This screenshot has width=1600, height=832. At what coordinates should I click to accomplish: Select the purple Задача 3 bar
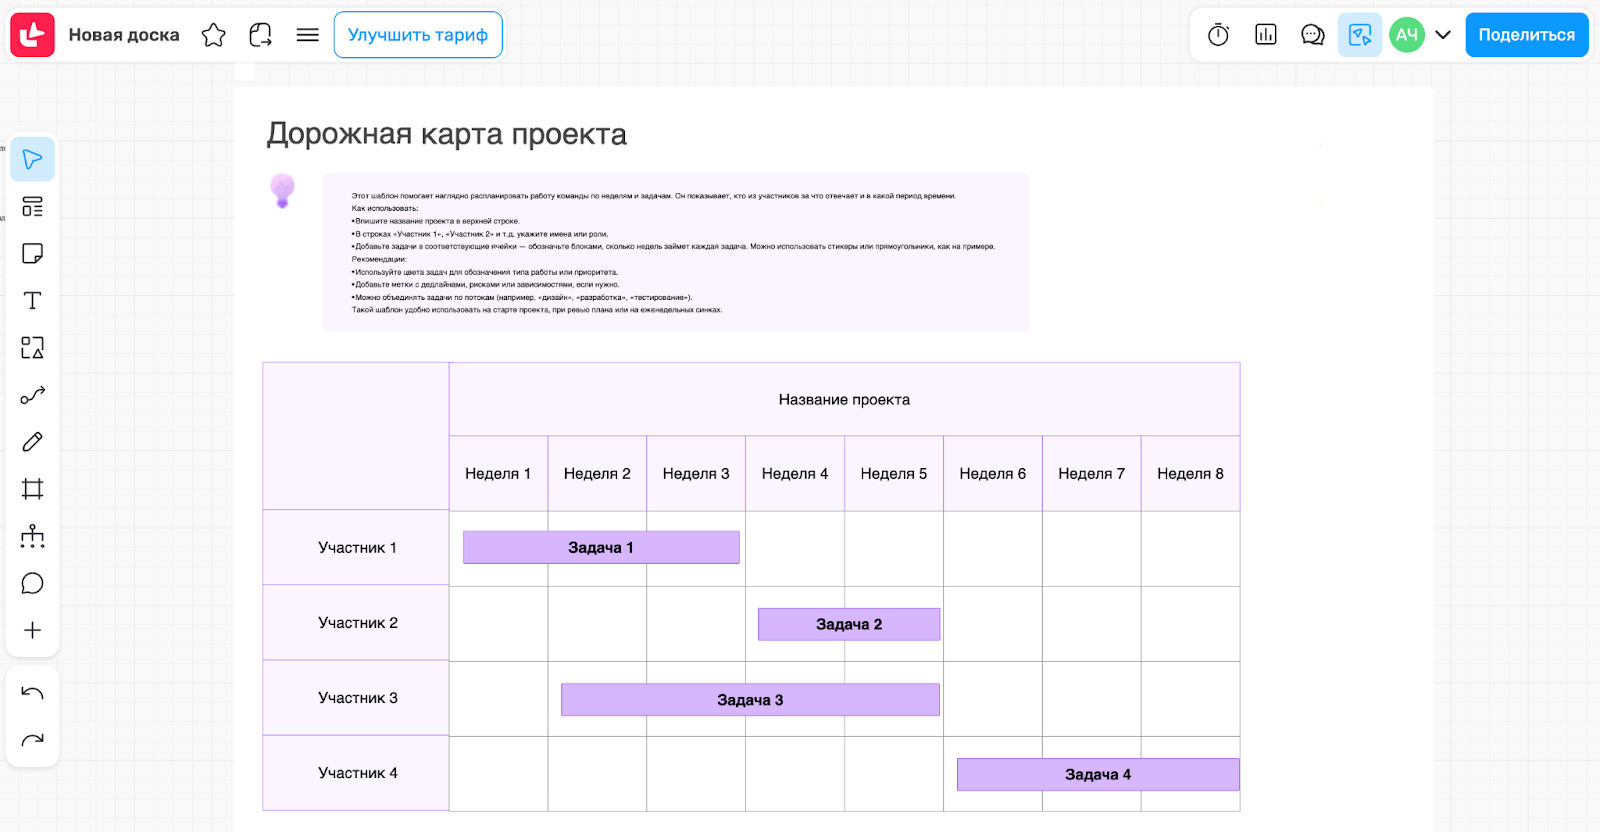pyautogui.click(x=750, y=700)
